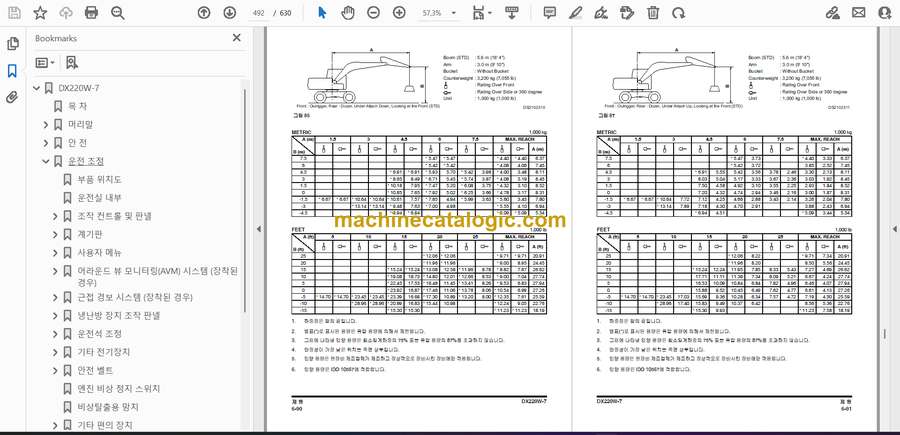This screenshot has width=900, height=435.
Task: Click the page number field showing 492
Action: pyautogui.click(x=258, y=13)
